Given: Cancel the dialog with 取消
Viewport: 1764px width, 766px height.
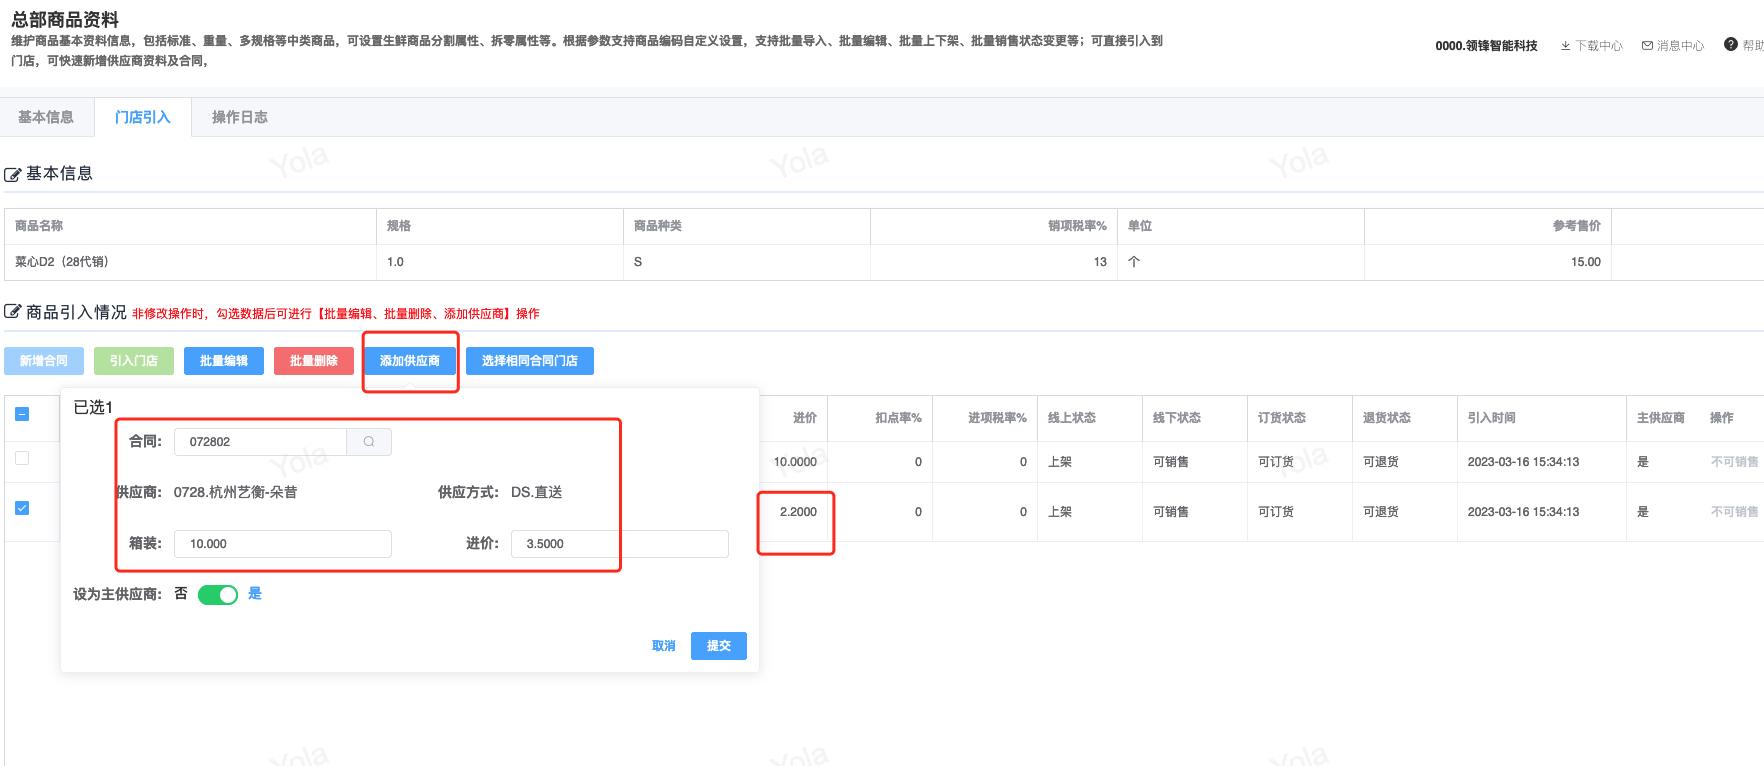Looking at the screenshot, I should click(x=664, y=646).
